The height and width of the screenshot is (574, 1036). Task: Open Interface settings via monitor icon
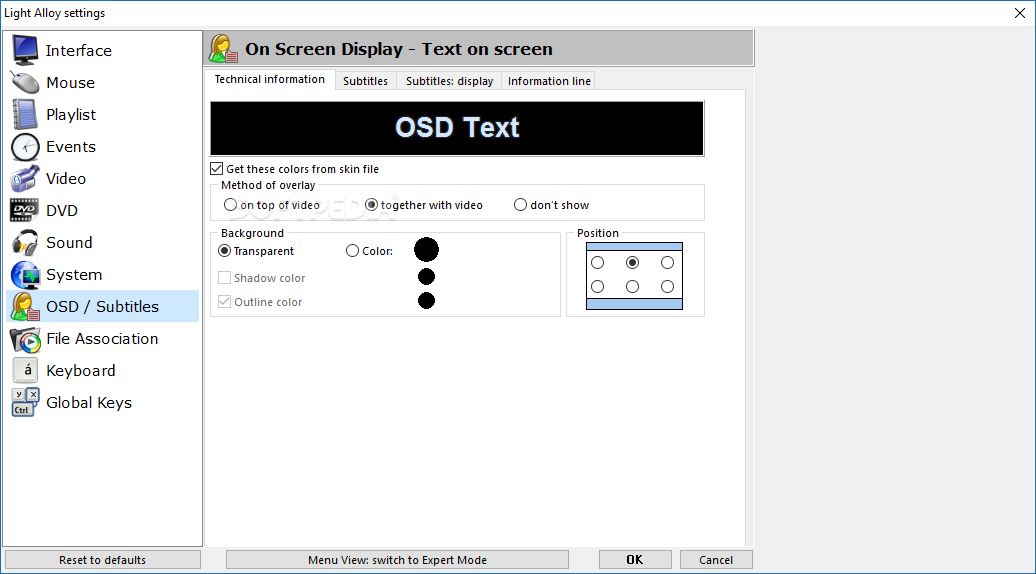click(x=25, y=50)
